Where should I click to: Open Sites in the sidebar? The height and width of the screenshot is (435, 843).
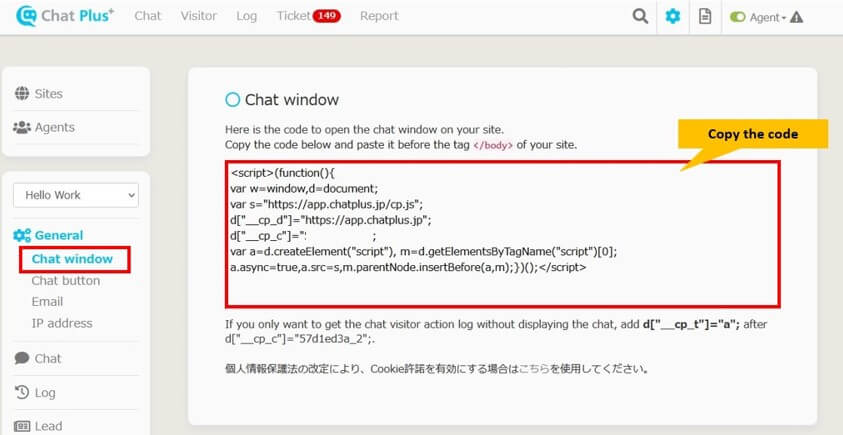(48, 94)
